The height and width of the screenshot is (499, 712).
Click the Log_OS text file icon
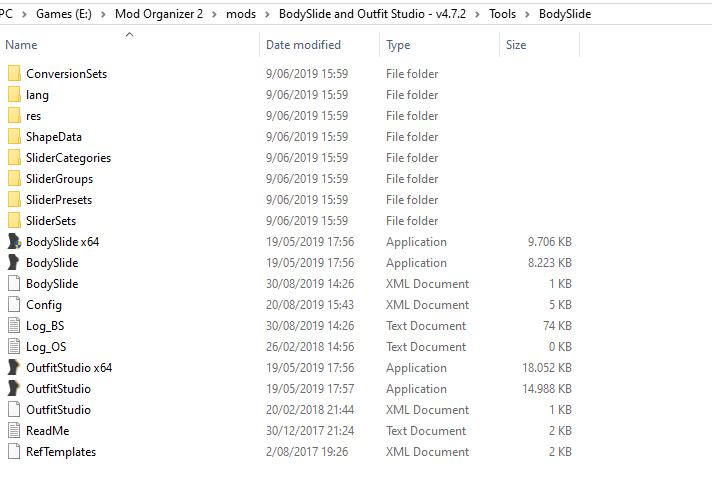[x=14, y=346]
